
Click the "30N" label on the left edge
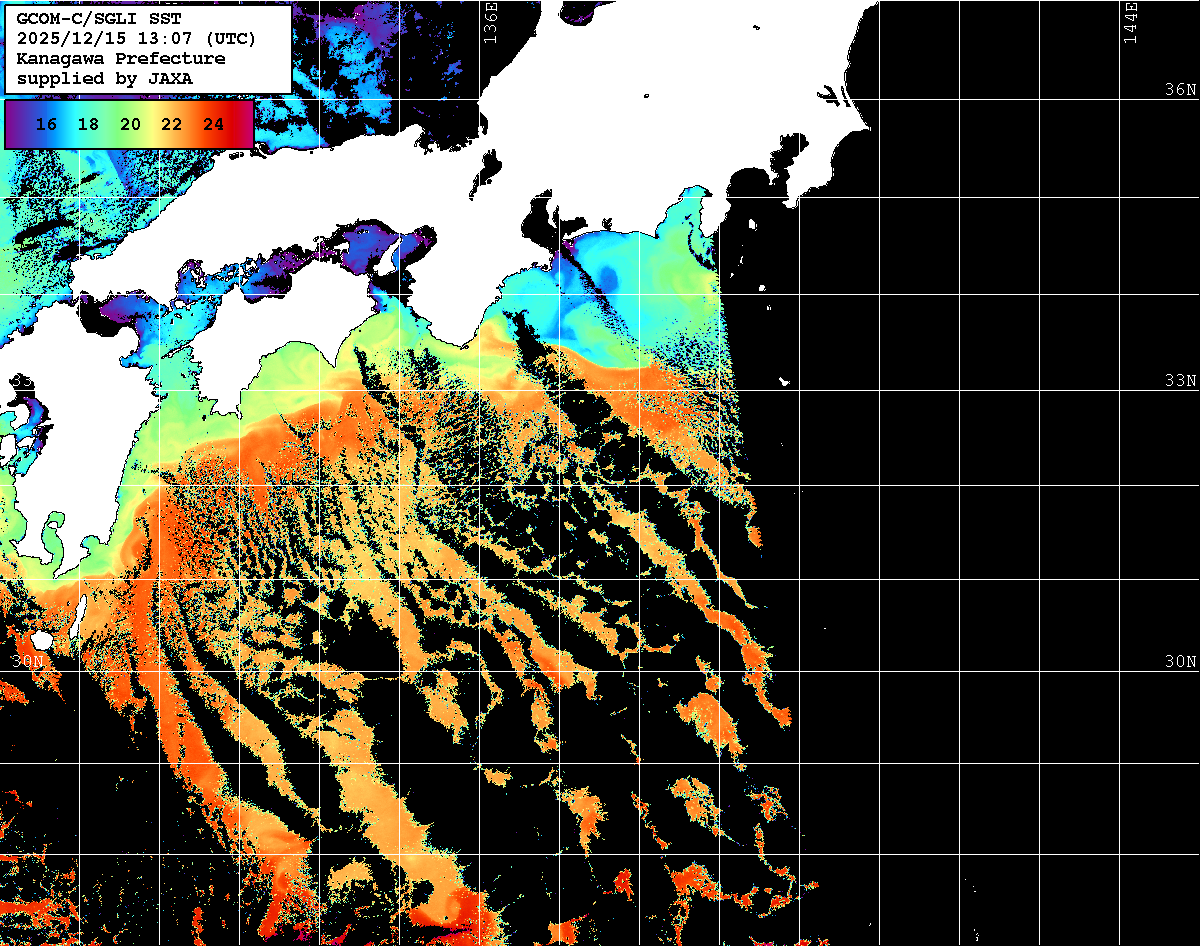pos(28,662)
